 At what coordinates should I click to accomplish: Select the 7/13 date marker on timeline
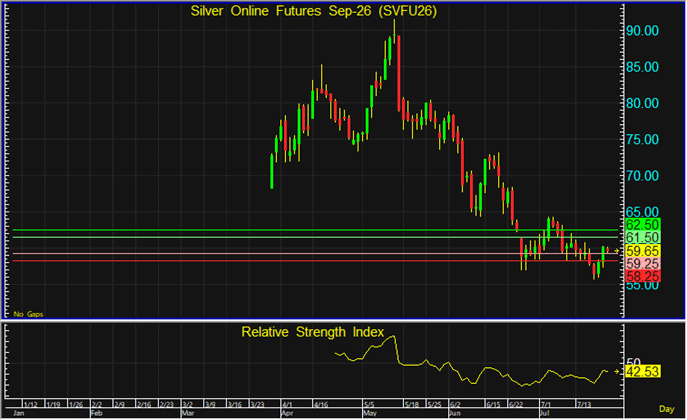click(x=584, y=404)
